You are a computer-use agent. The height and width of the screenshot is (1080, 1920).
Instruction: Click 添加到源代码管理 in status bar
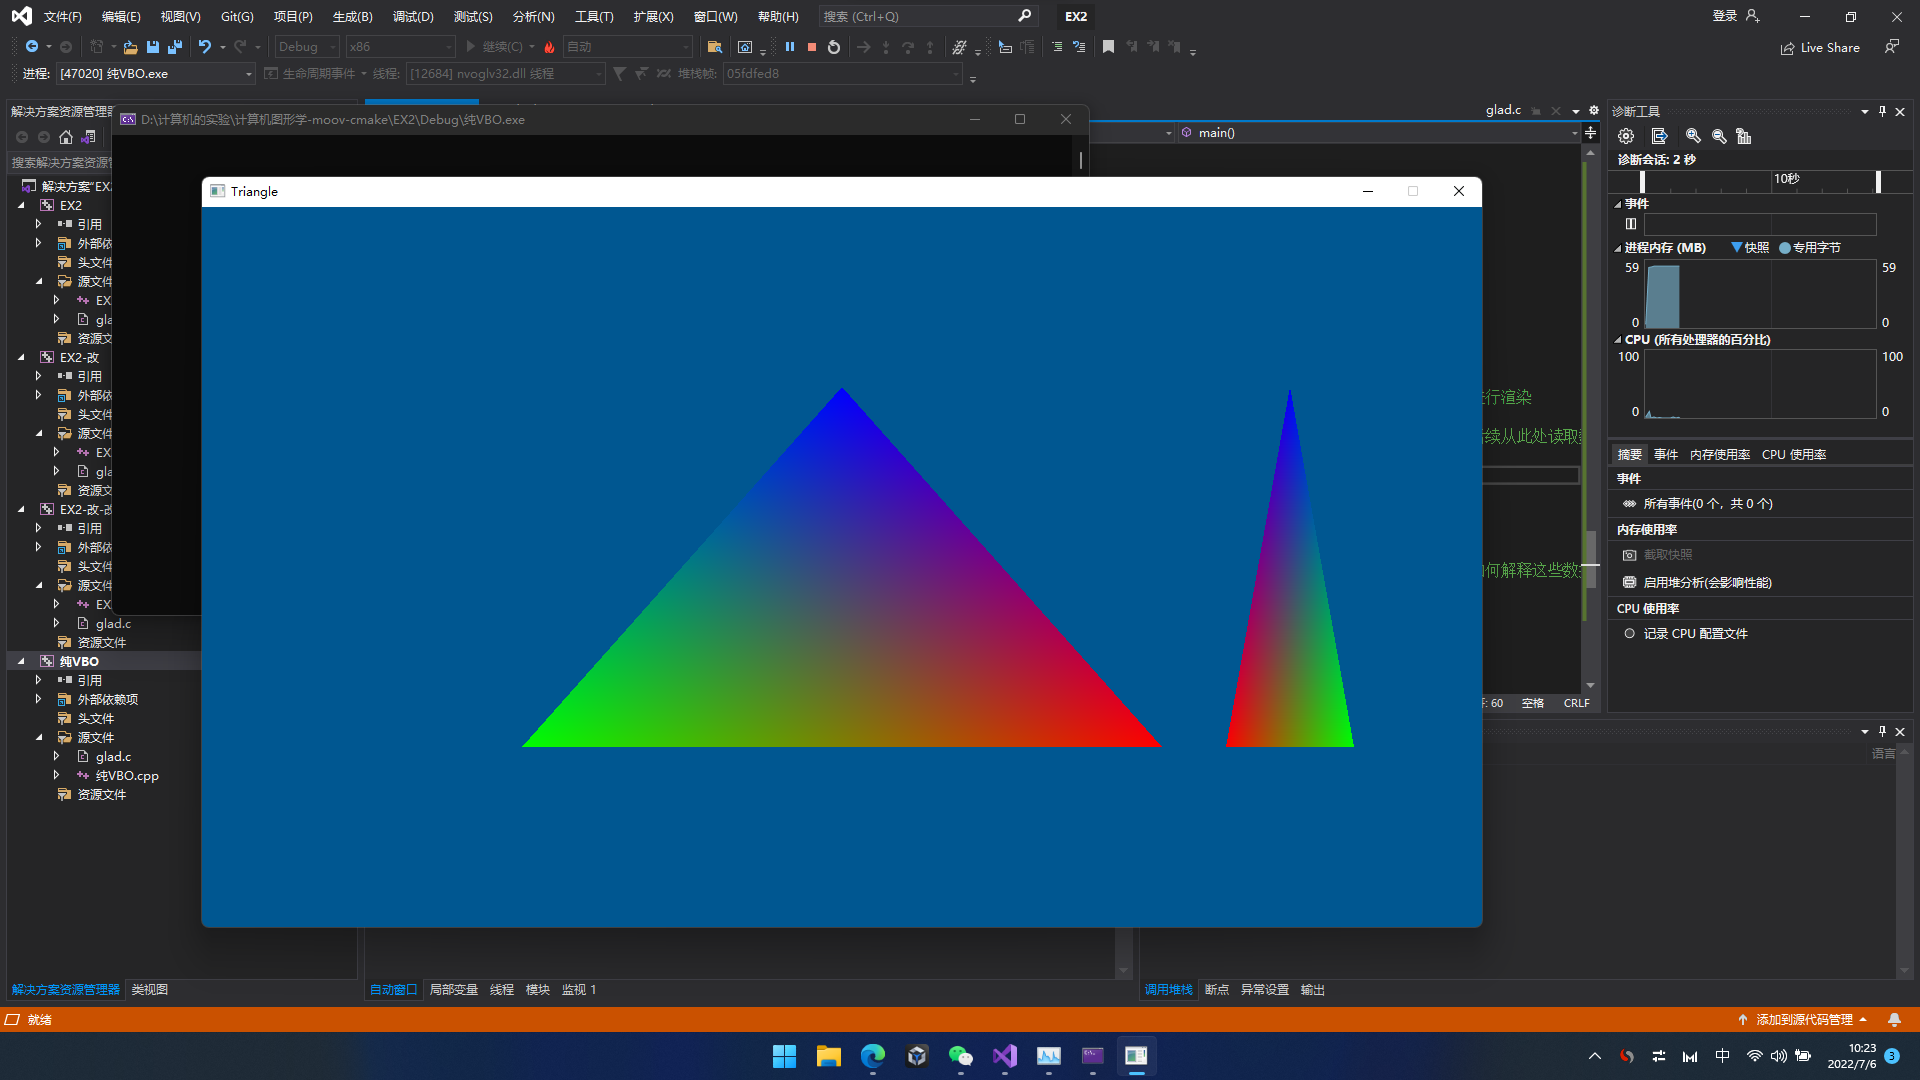[1804, 1019]
